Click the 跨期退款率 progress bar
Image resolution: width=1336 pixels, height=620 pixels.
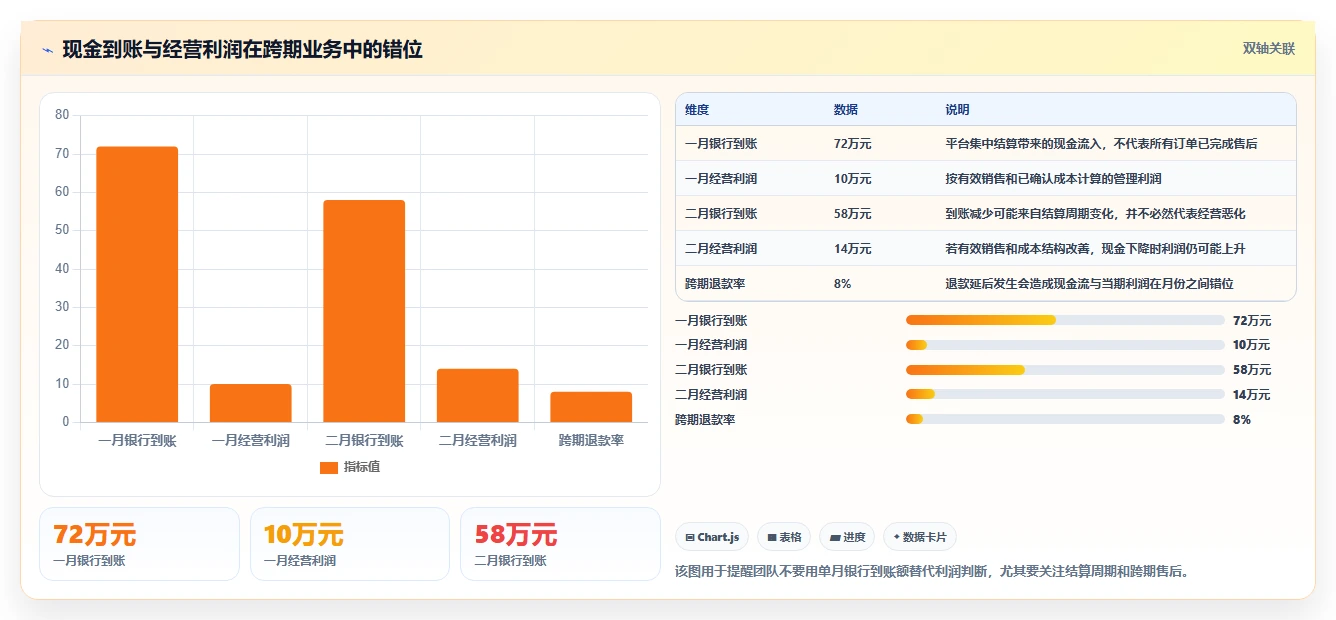coord(1065,420)
